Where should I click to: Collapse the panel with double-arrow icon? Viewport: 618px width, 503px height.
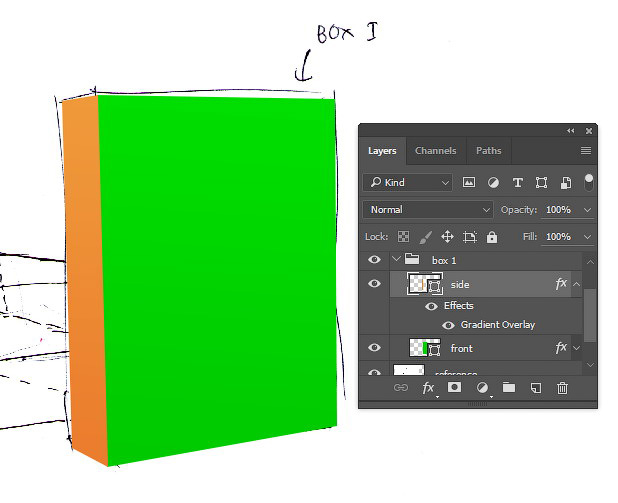[571, 130]
